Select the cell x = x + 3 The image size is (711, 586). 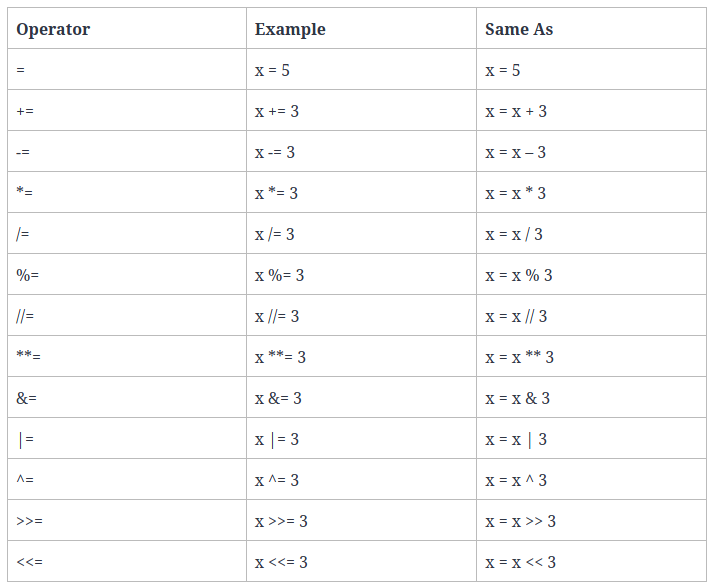pos(516,111)
